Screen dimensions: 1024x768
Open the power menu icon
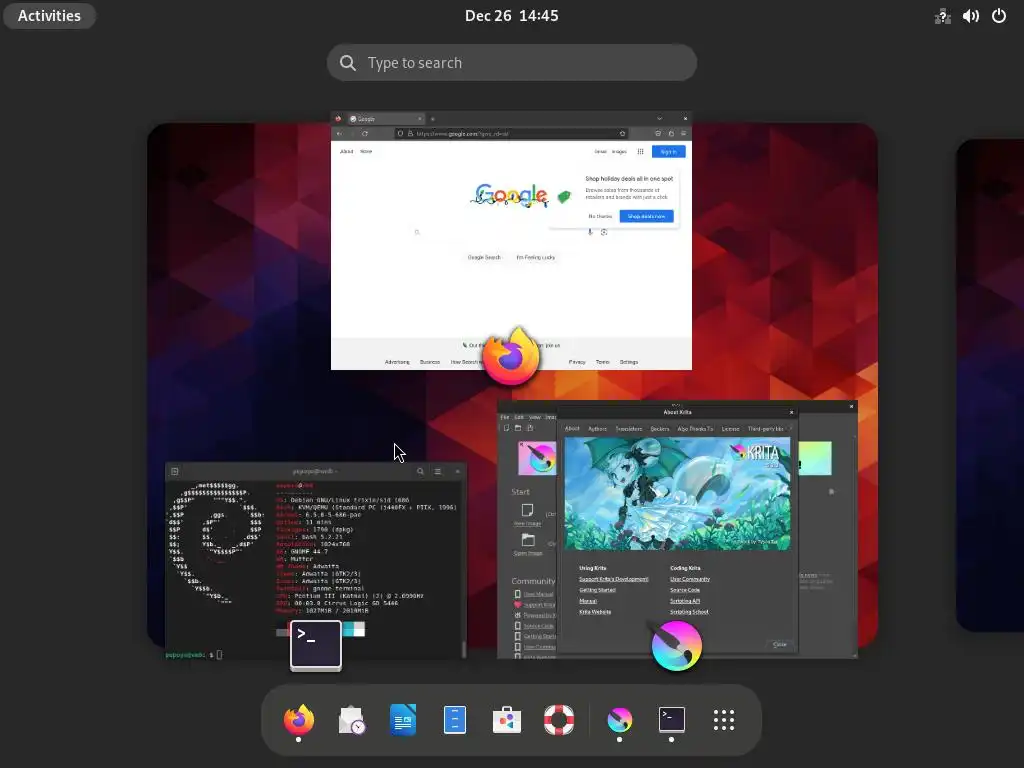pyautogui.click(x=999, y=16)
